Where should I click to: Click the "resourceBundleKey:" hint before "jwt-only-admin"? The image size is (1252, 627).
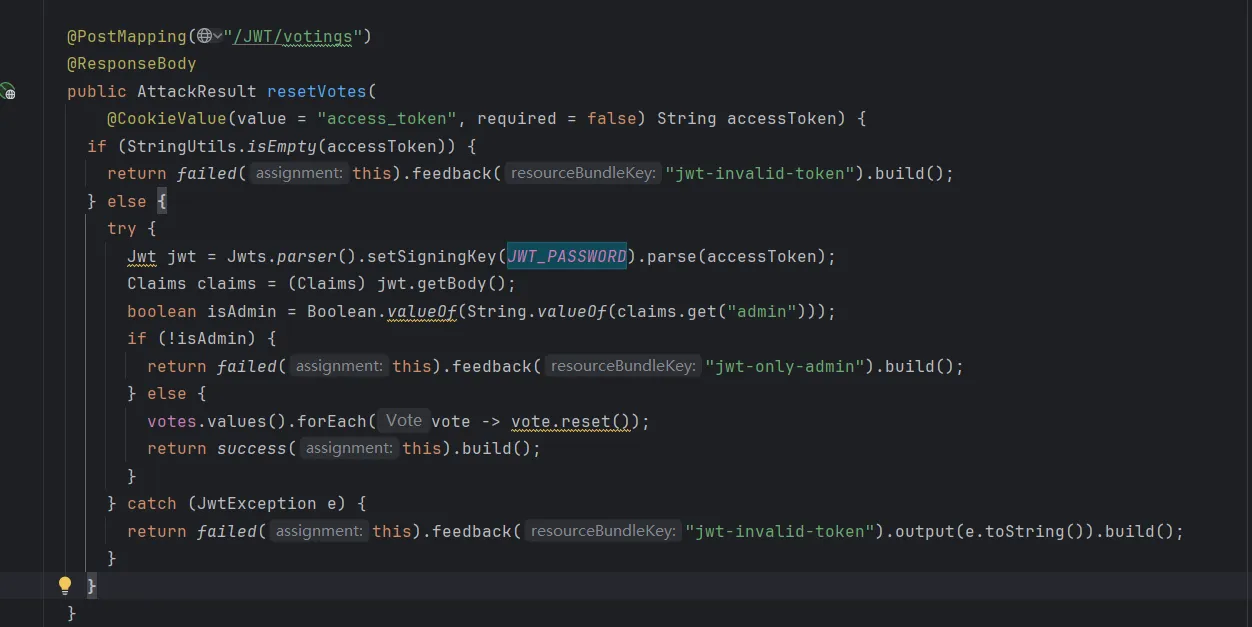click(622, 366)
